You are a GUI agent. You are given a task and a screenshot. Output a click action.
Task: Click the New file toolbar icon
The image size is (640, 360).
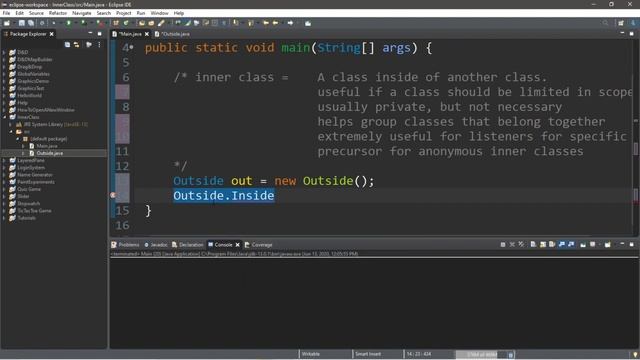coord(7,23)
